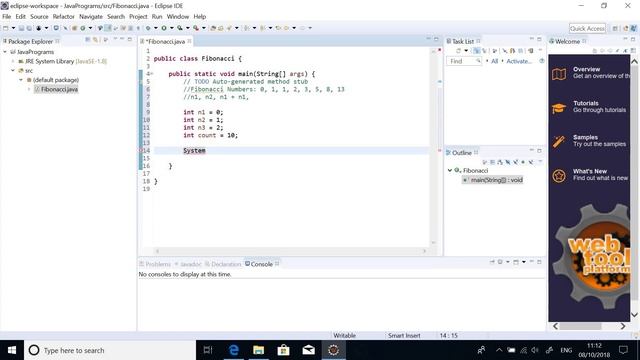
Task: Open the Navigate menu
Action: coord(91,17)
